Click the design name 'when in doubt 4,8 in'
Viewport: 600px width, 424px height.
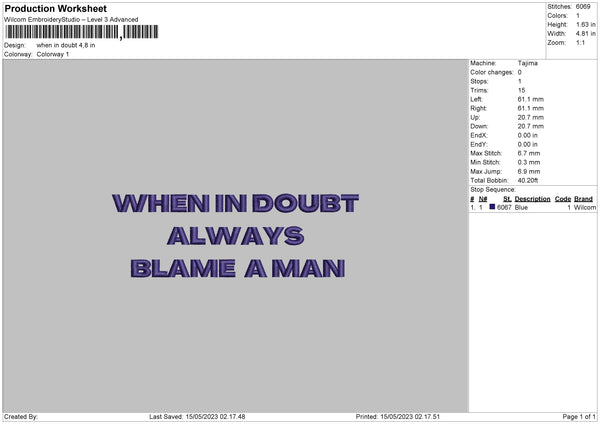pos(66,45)
